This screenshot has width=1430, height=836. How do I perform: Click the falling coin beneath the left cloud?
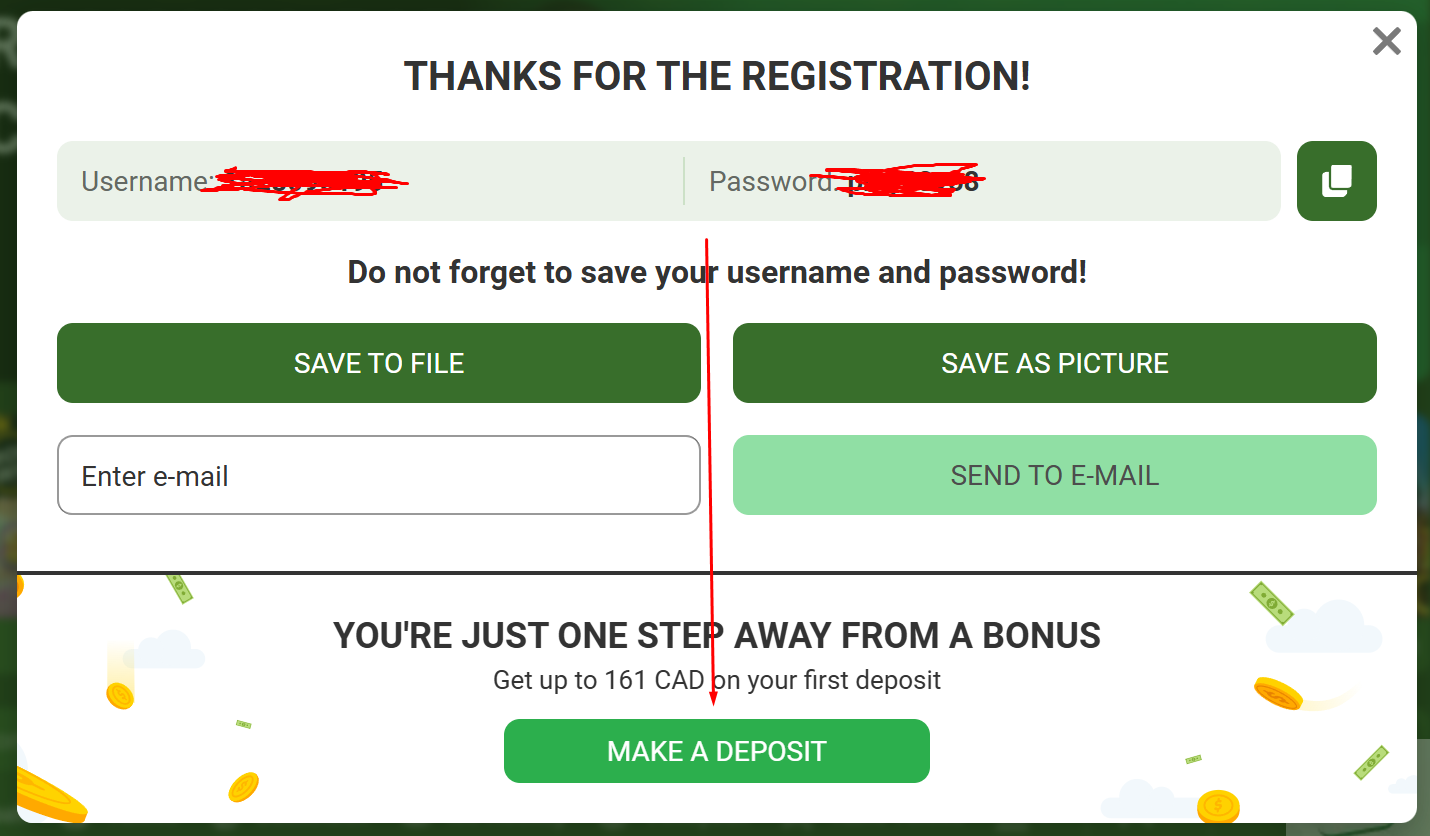tap(120, 694)
